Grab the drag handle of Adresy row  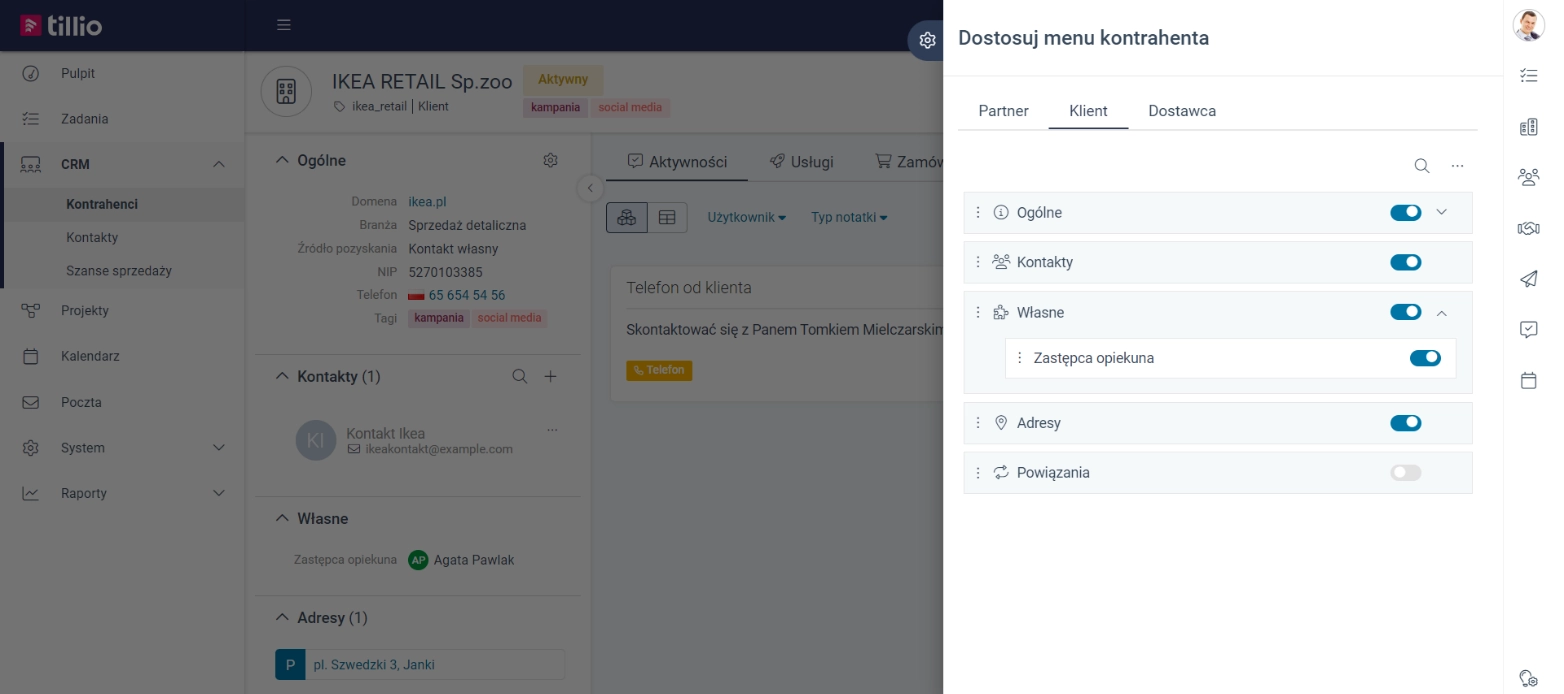tap(978, 423)
